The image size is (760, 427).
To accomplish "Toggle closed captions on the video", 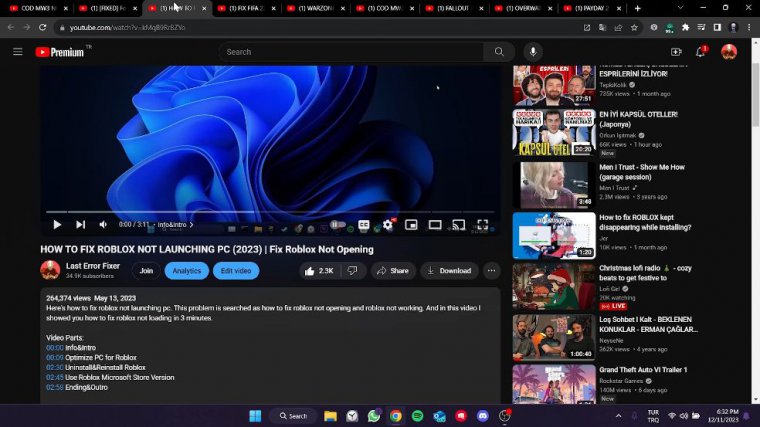I will tap(364, 225).
